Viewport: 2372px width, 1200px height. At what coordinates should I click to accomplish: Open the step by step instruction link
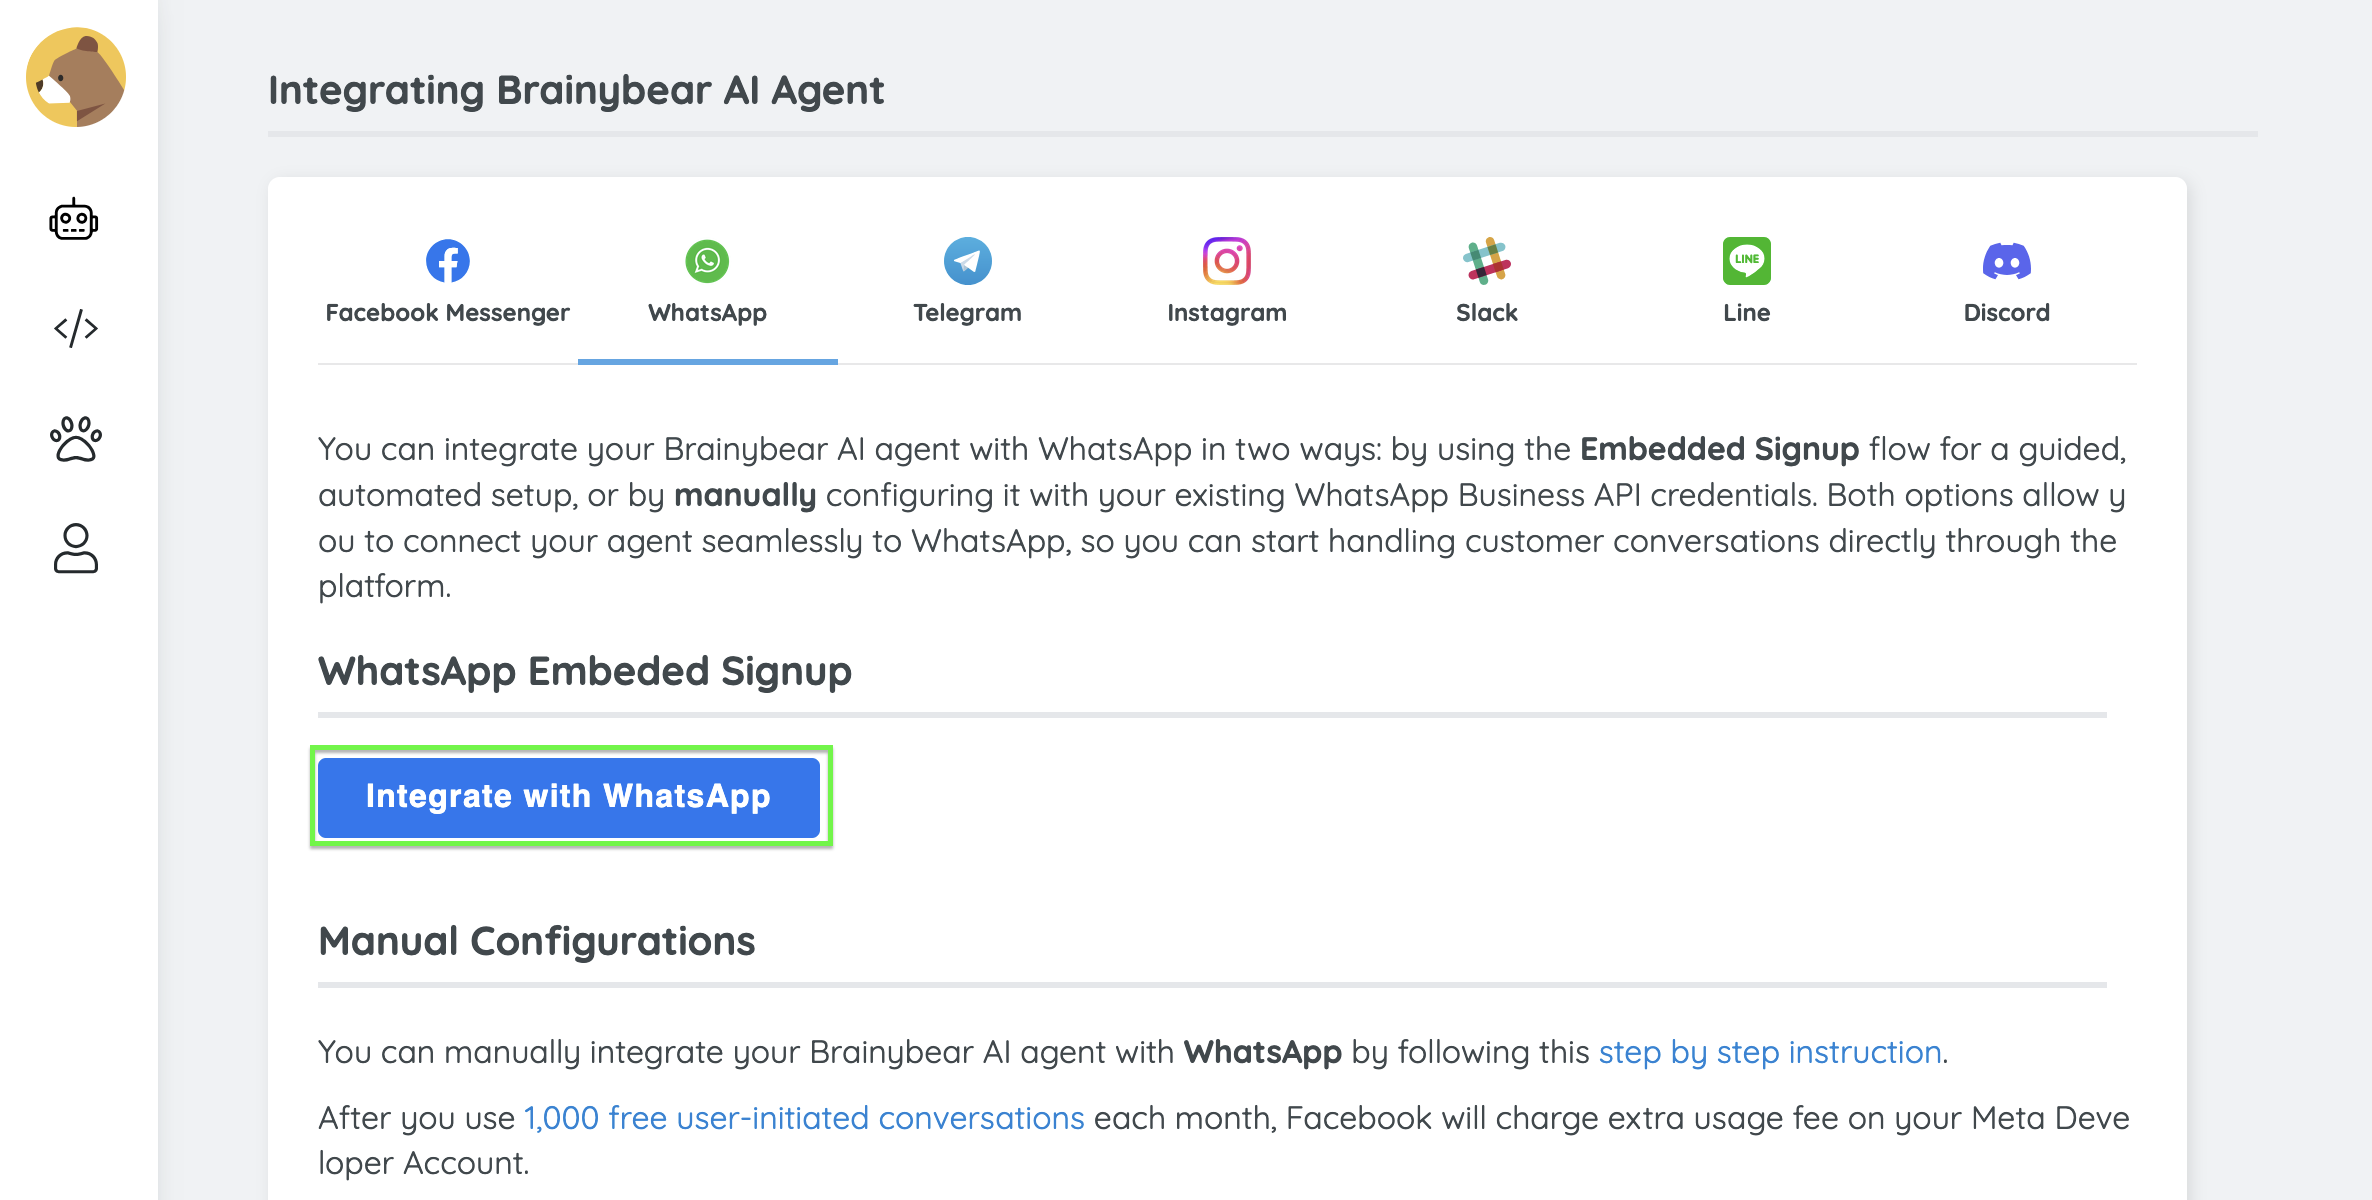pos(1770,1052)
